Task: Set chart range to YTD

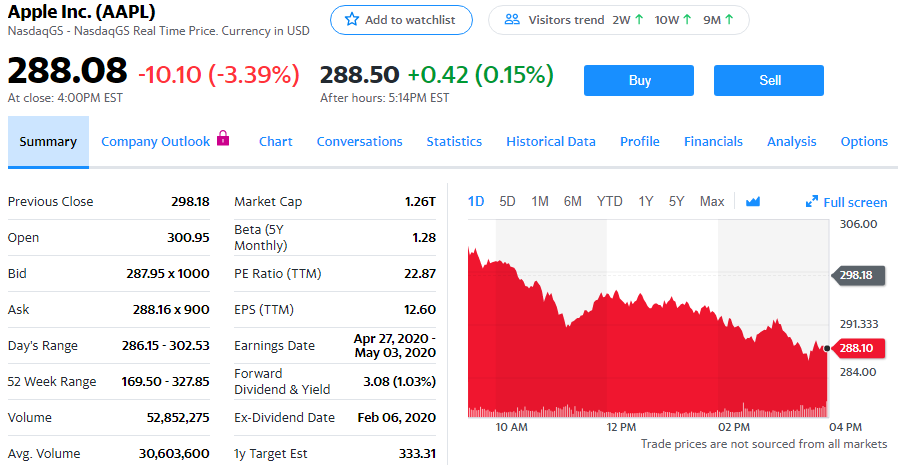Action: pyautogui.click(x=609, y=202)
